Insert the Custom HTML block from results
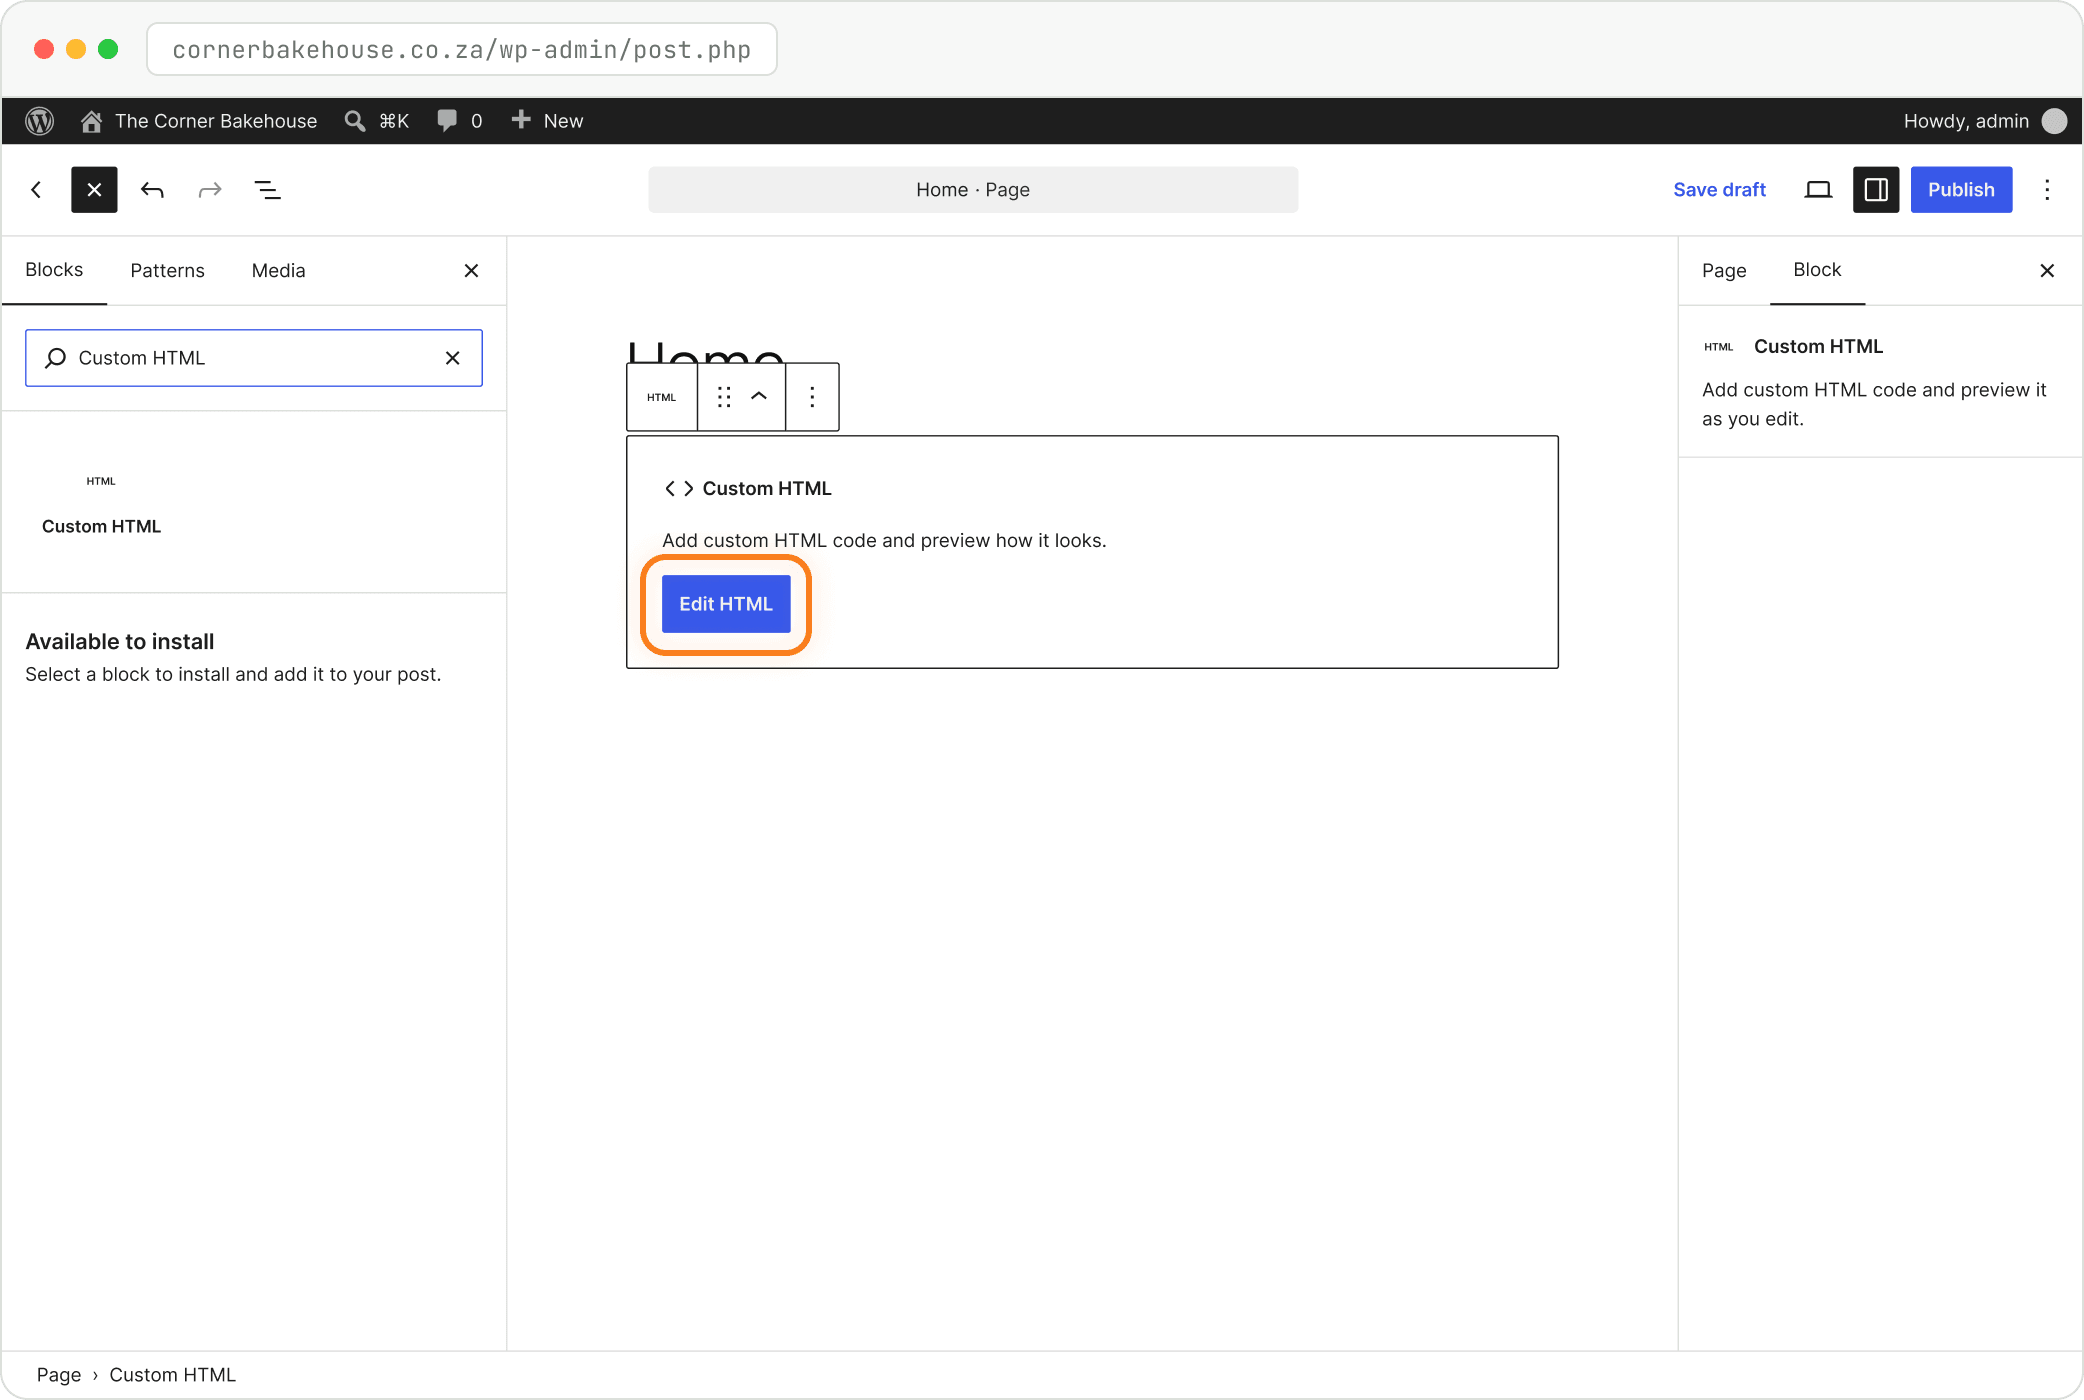The image size is (2084, 1400). coord(101,503)
